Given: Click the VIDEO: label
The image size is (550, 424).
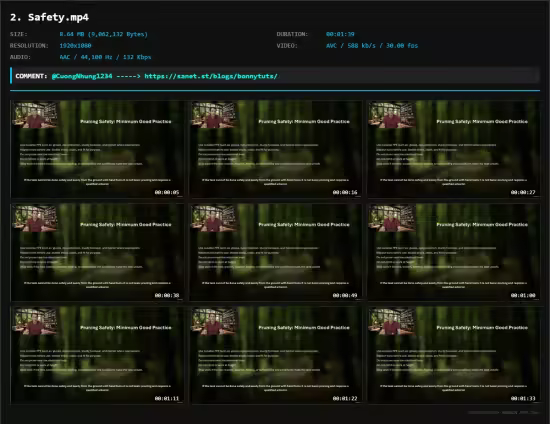Looking at the screenshot, I should 287,46.
